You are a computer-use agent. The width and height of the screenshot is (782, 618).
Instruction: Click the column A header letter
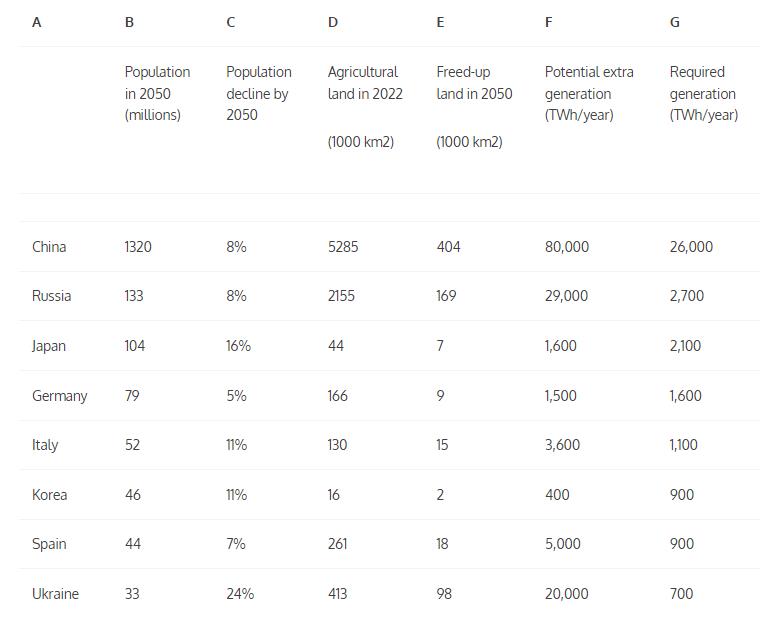tap(37, 22)
